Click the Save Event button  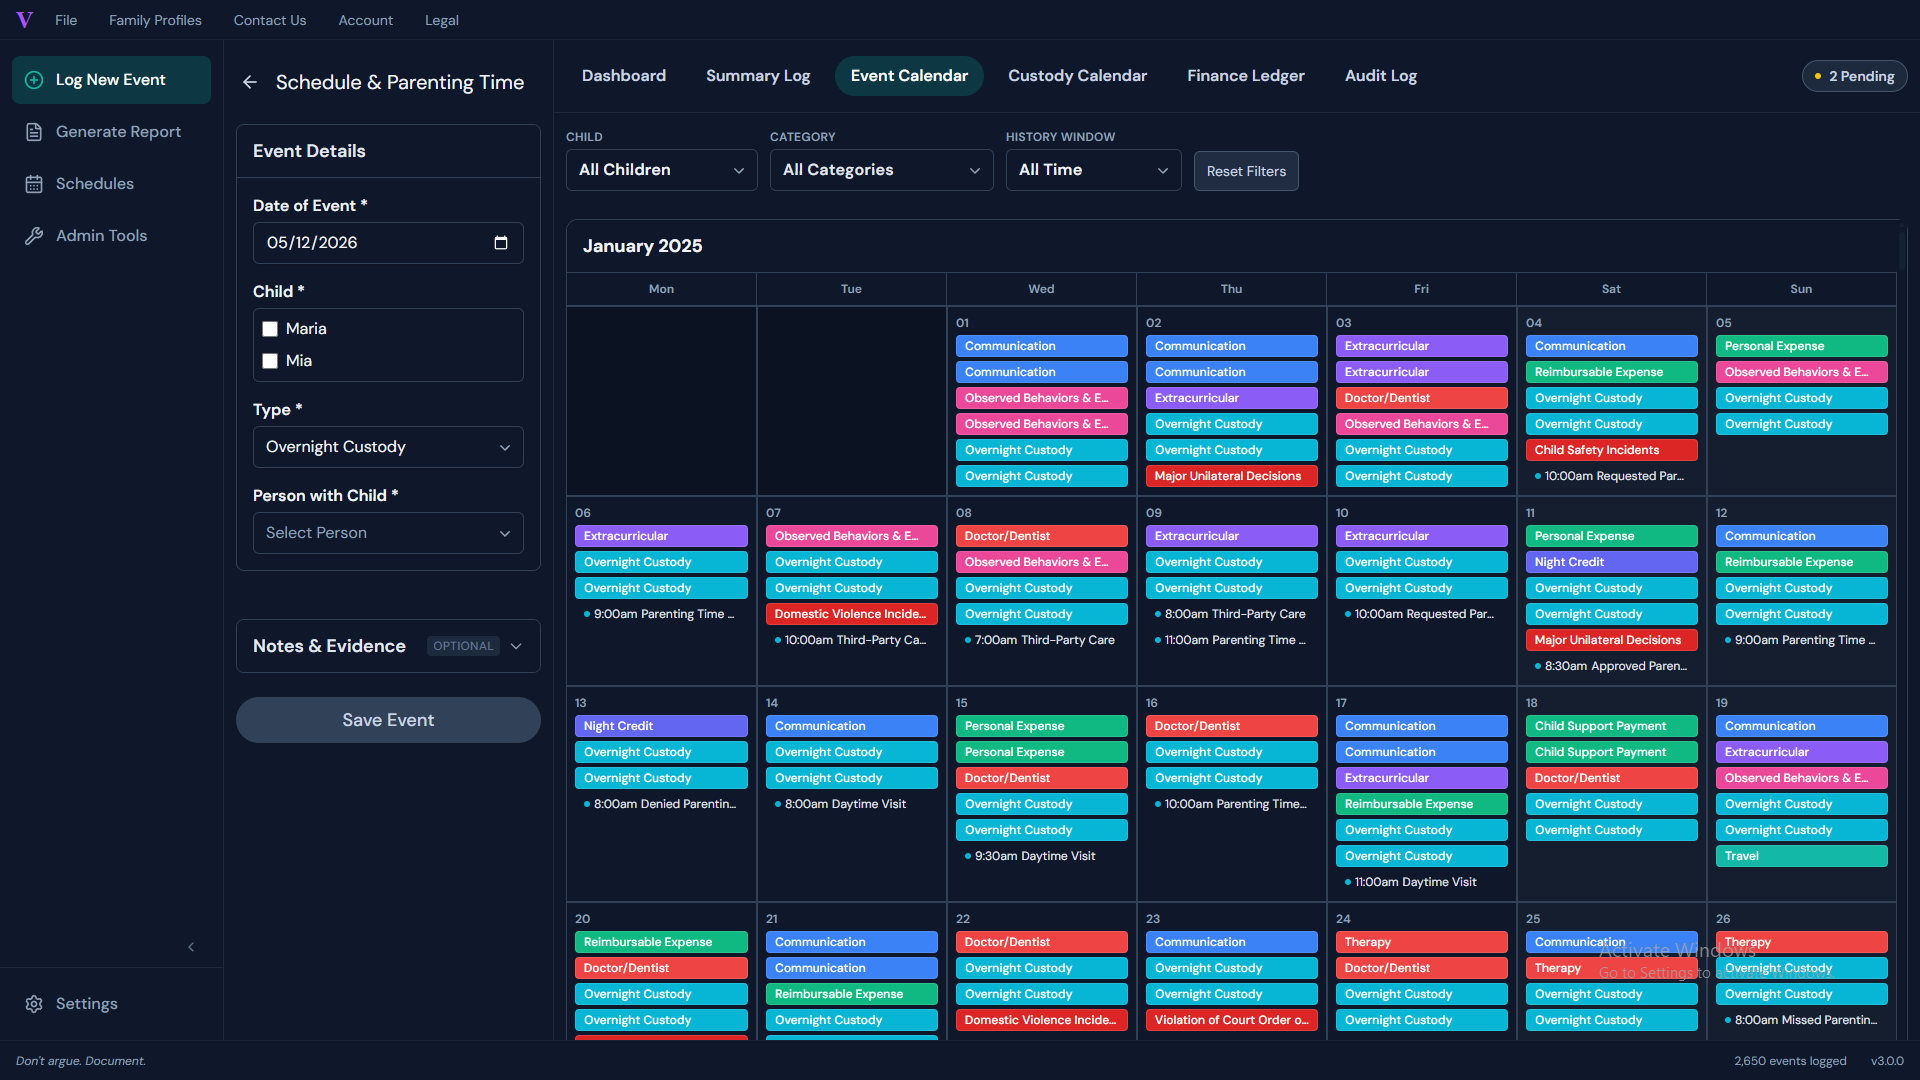tap(388, 720)
